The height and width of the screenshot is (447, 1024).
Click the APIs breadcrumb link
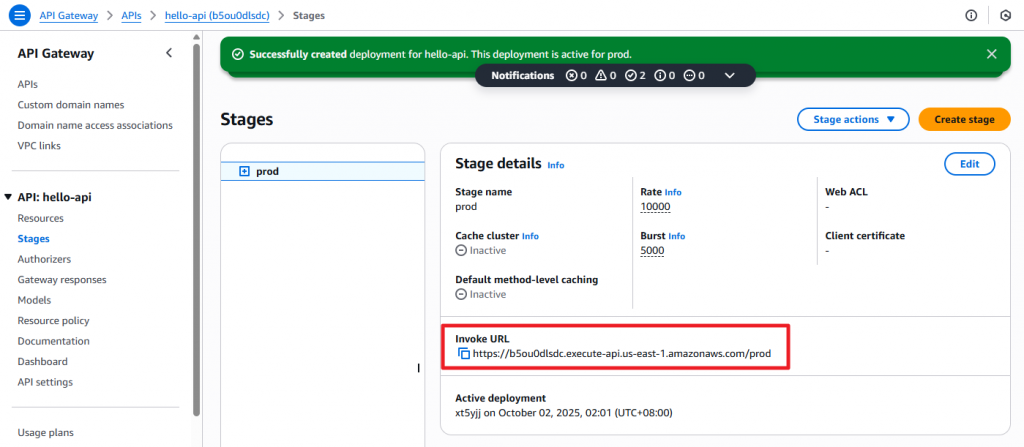(x=132, y=16)
